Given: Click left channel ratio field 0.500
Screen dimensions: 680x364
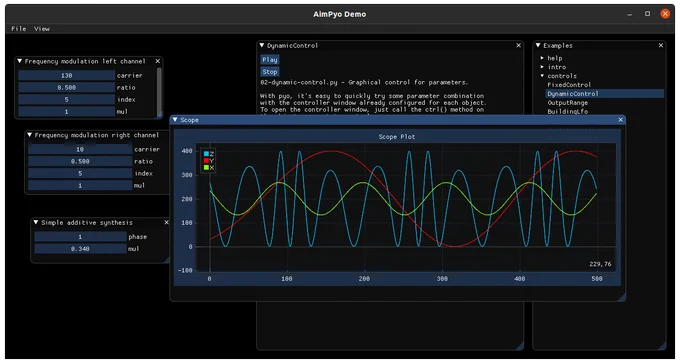Looking at the screenshot, I should click(x=66, y=88).
